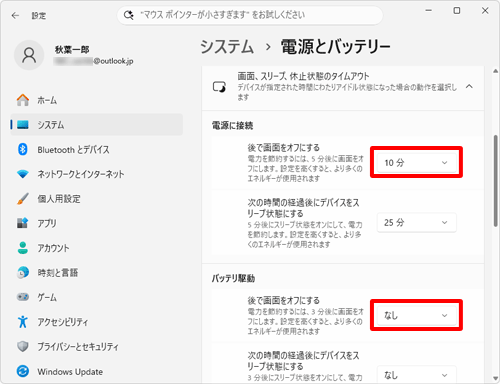Click the 電源とバッテリー page title
Viewport: 500px width, 384px height.
(x=335, y=46)
